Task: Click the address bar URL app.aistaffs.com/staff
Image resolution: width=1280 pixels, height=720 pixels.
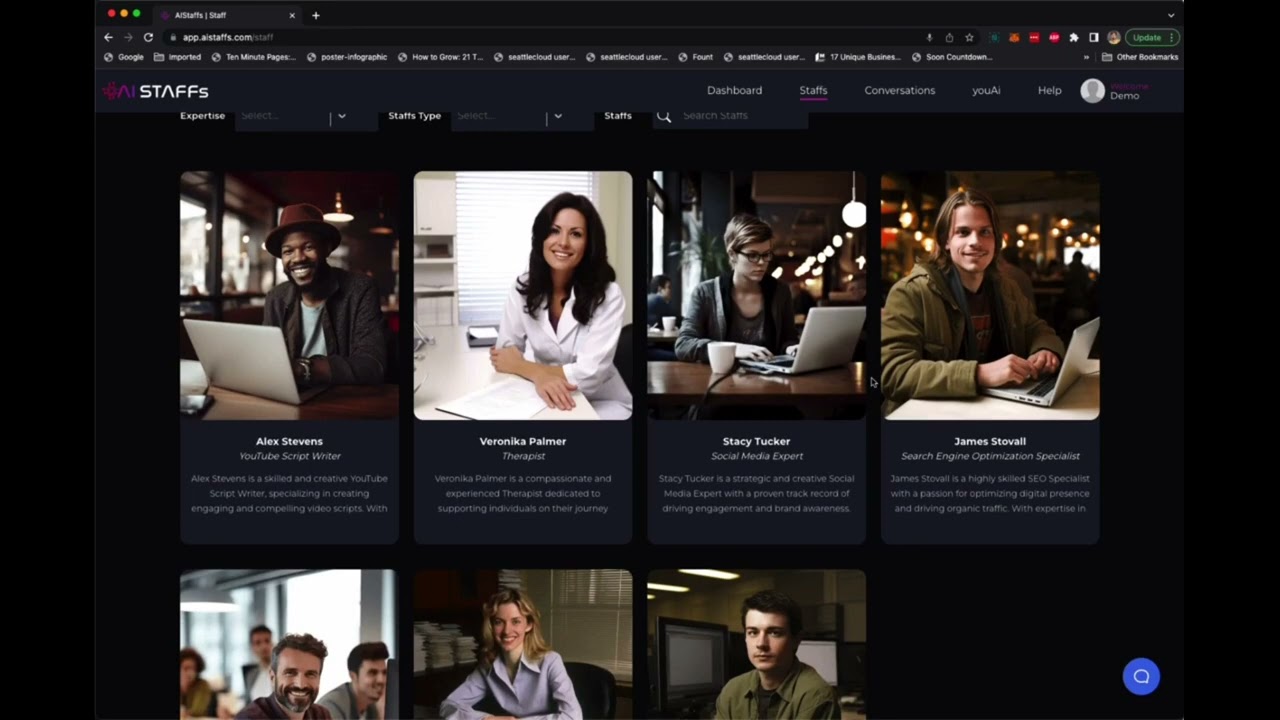Action: (227, 37)
